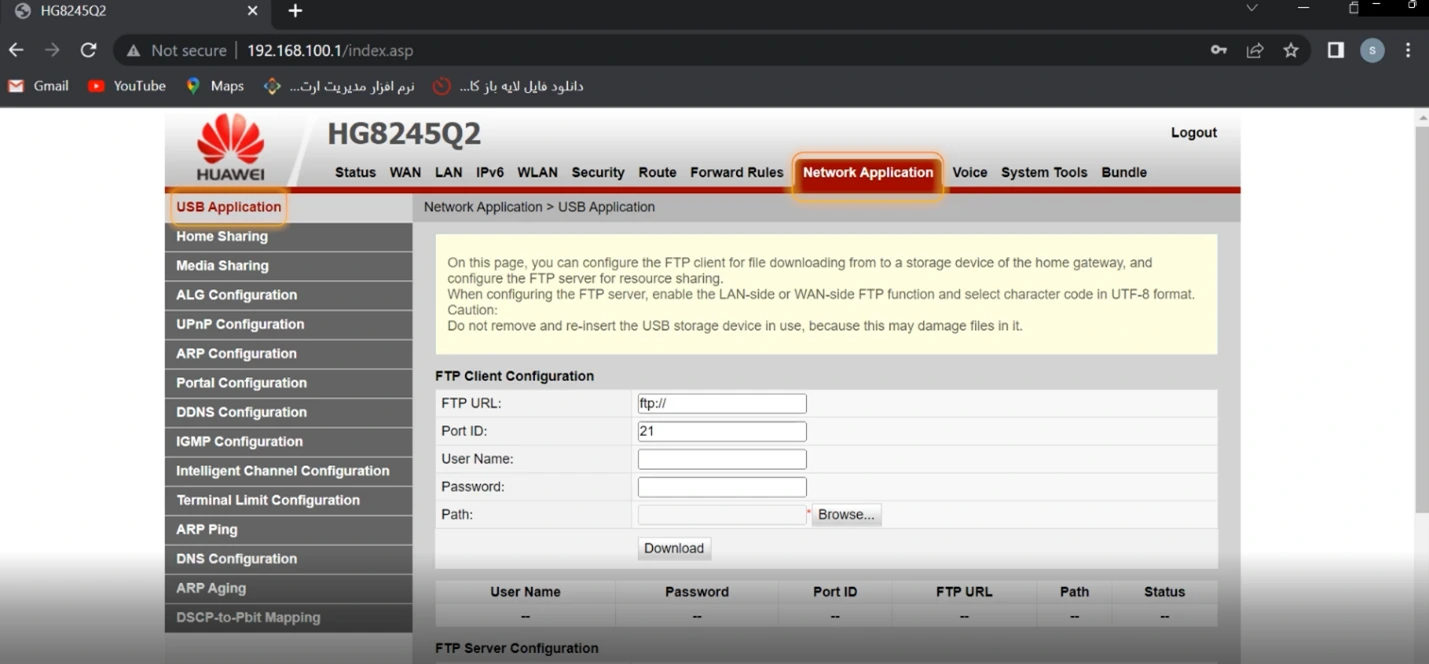1429x664 pixels.
Task: Open the WAN tab
Action: coord(405,172)
